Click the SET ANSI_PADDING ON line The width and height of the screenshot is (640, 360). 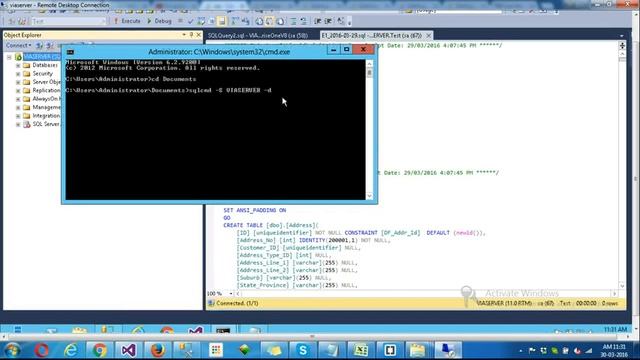click(255, 210)
